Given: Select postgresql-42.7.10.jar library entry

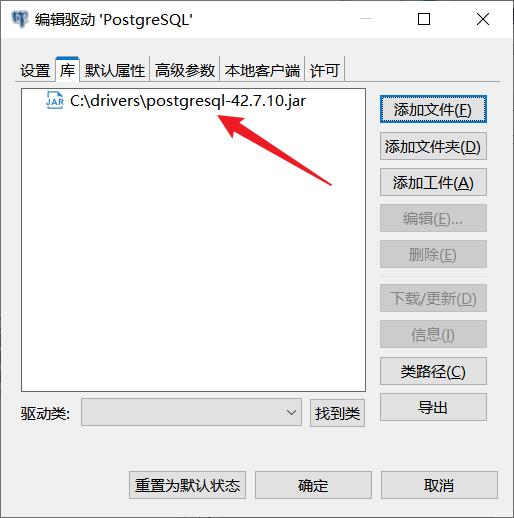Looking at the screenshot, I should pyautogui.click(x=188, y=101).
